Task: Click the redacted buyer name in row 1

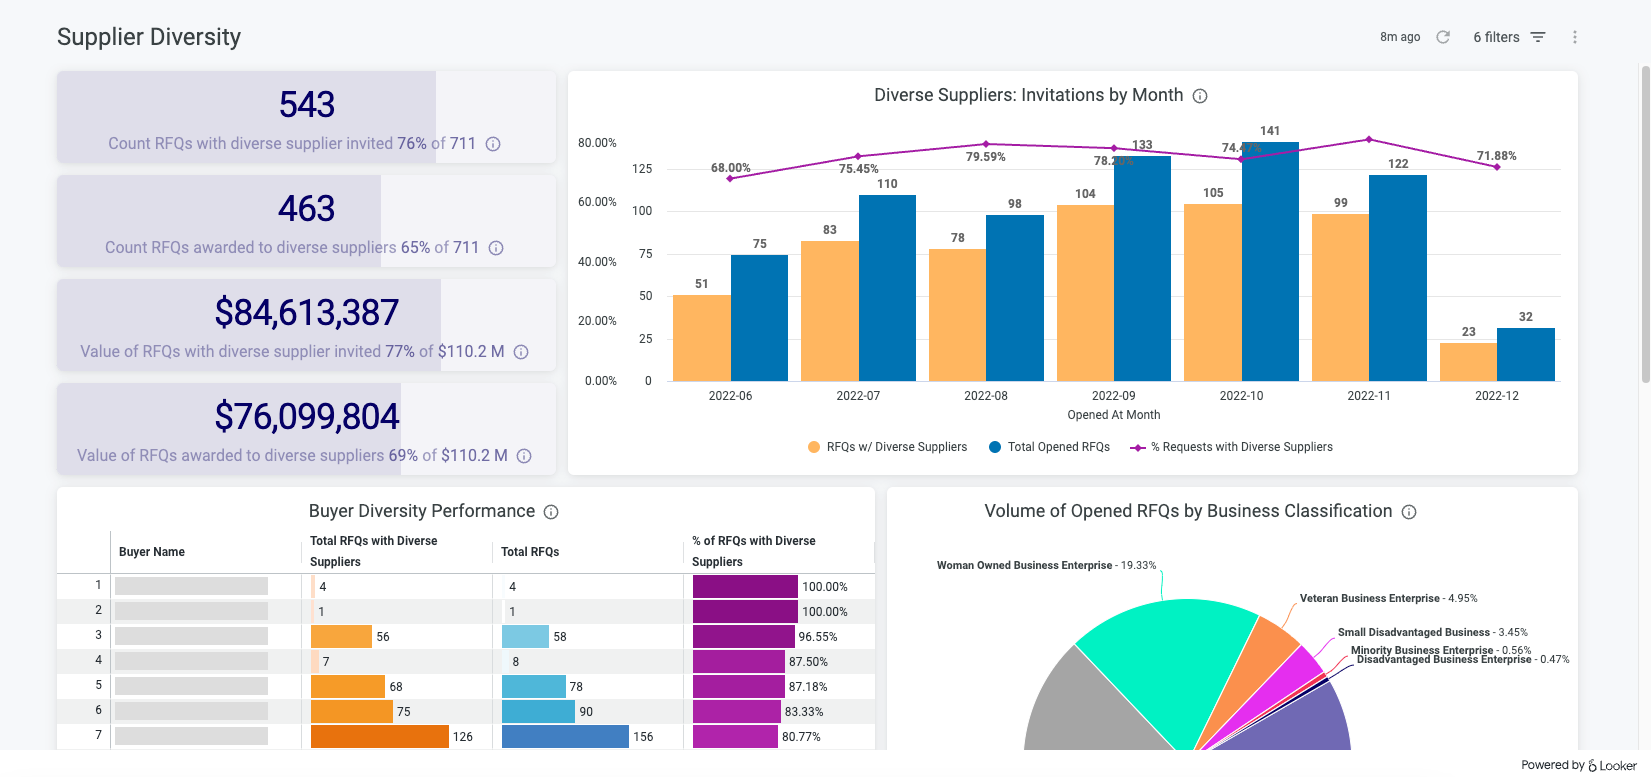Action: pos(191,586)
